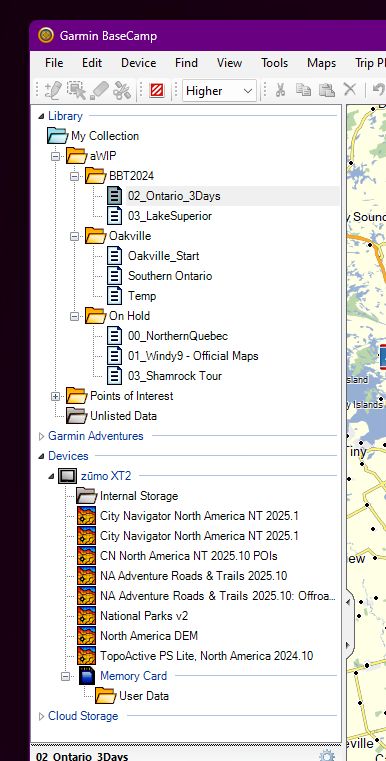Click the User Data folder icon
This screenshot has width=386, height=761.
coord(106,696)
